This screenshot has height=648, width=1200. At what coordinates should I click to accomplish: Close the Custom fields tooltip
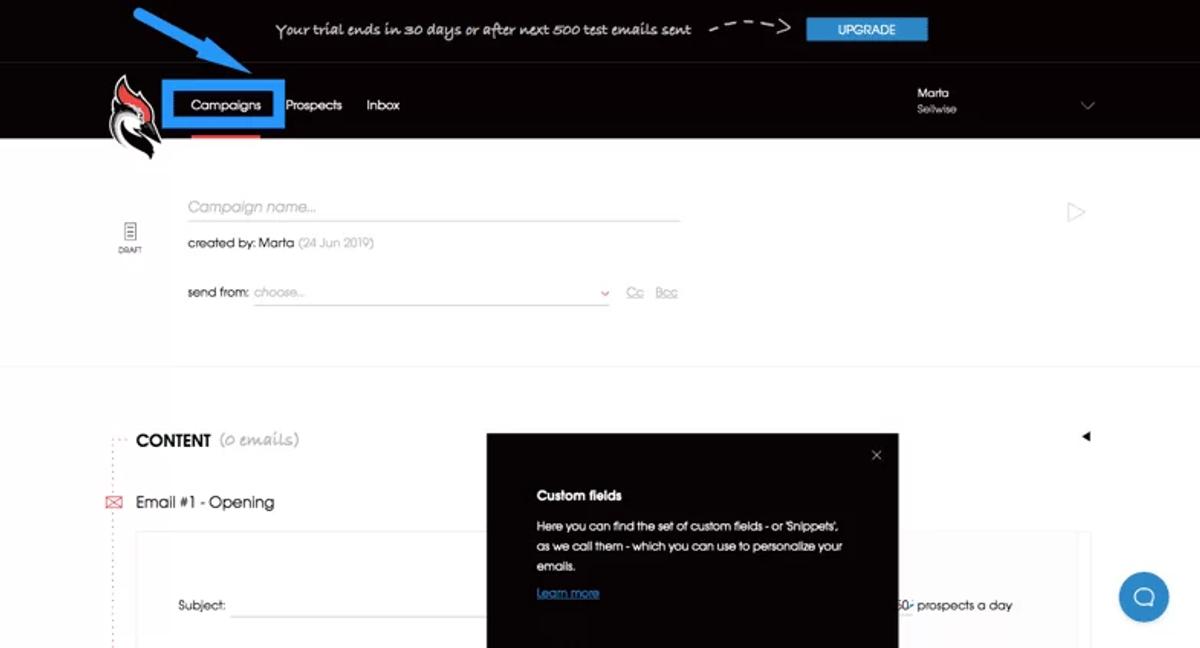click(877, 455)
